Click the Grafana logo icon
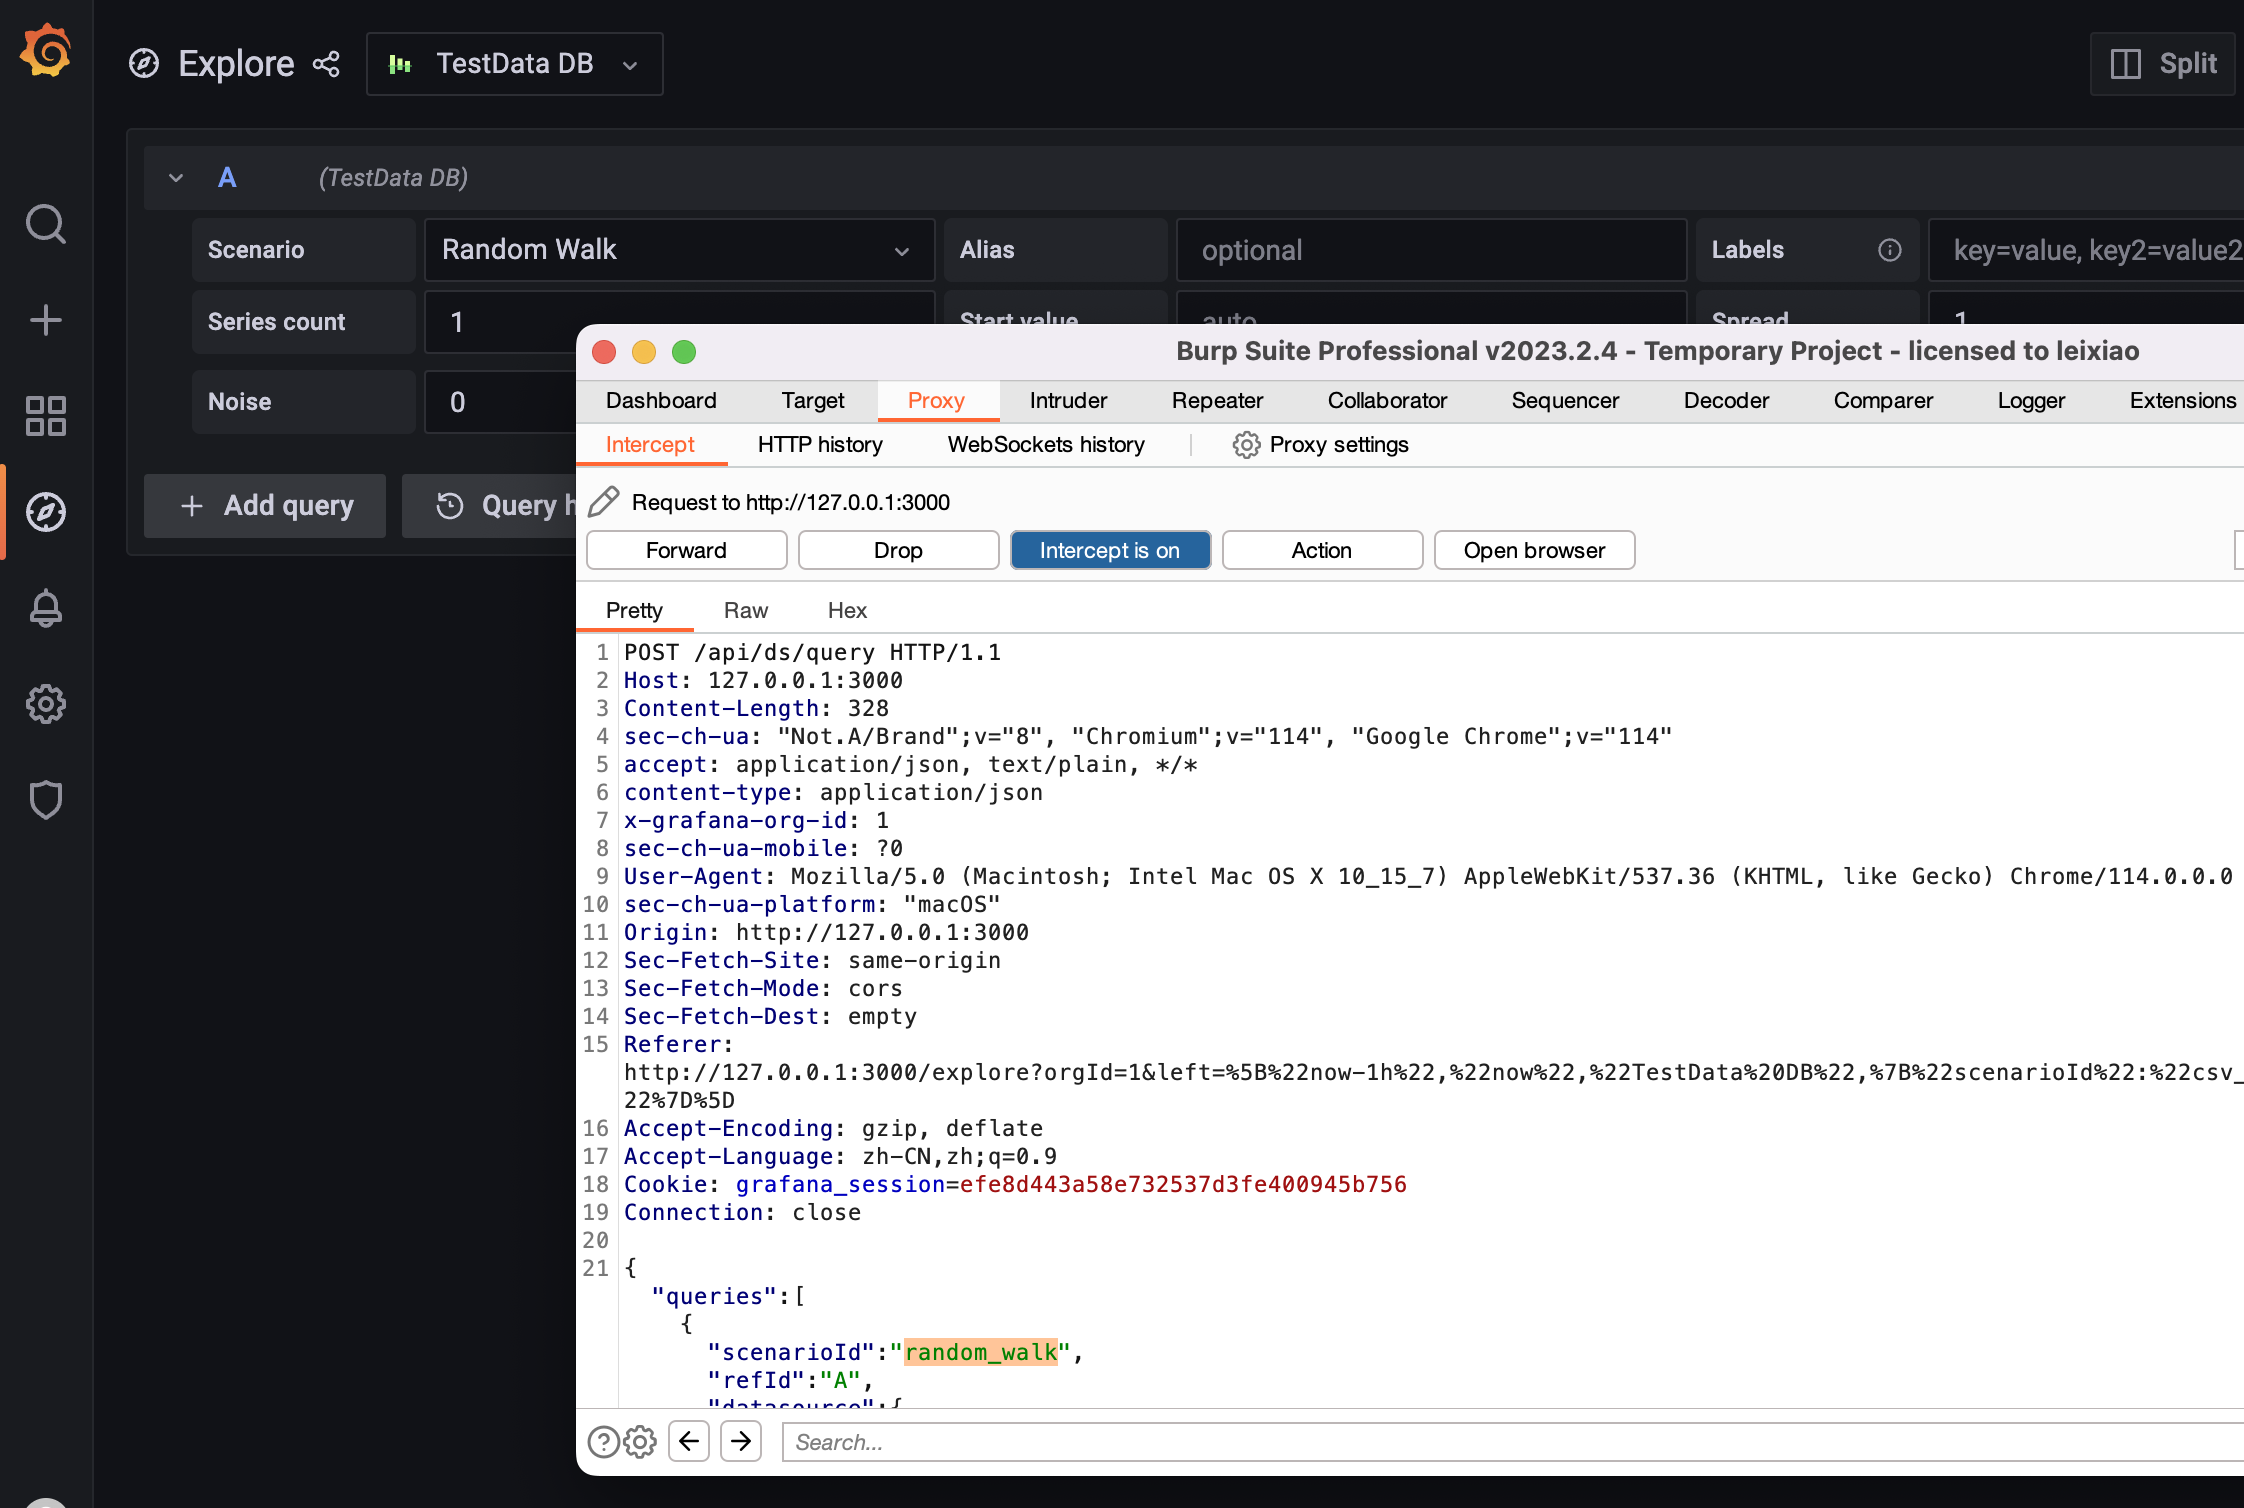This screenshot has width=2244, height=1508. [45, 51]
